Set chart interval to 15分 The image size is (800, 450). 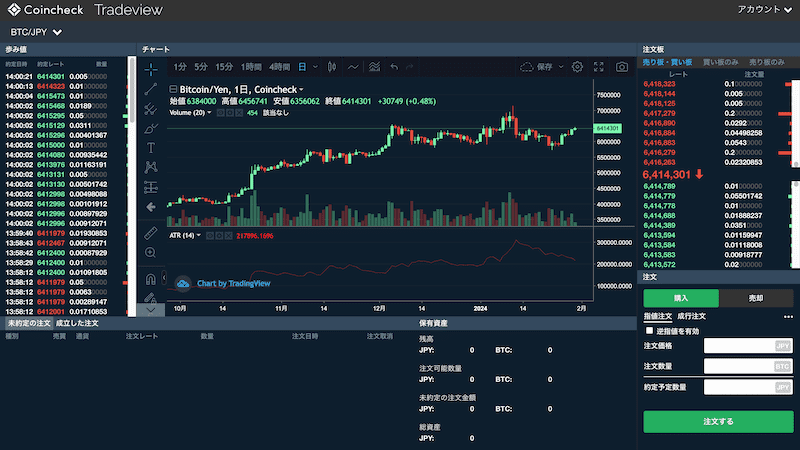[224, 67]
